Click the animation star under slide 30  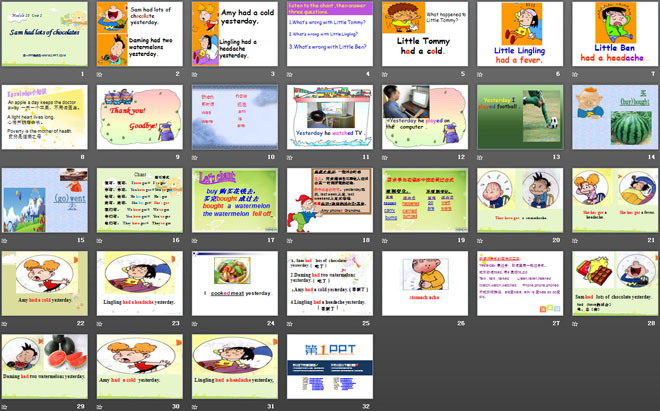coord(100,407)
